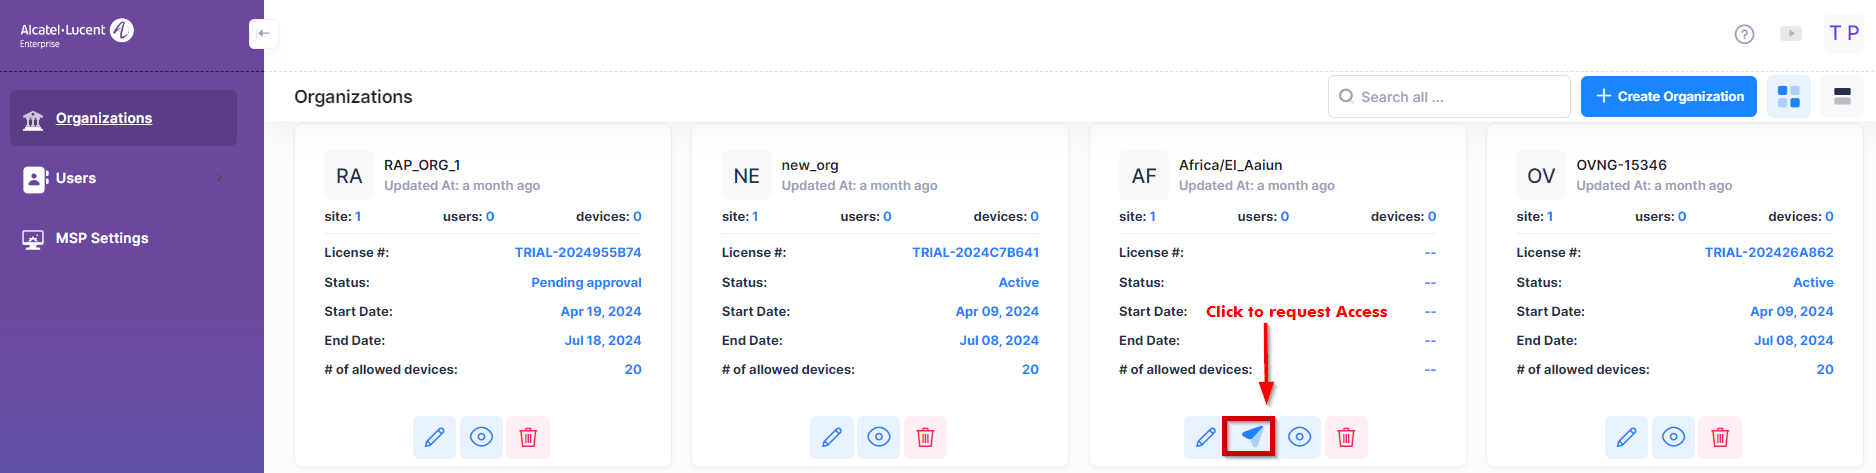Edit the new_org organization

831,437
